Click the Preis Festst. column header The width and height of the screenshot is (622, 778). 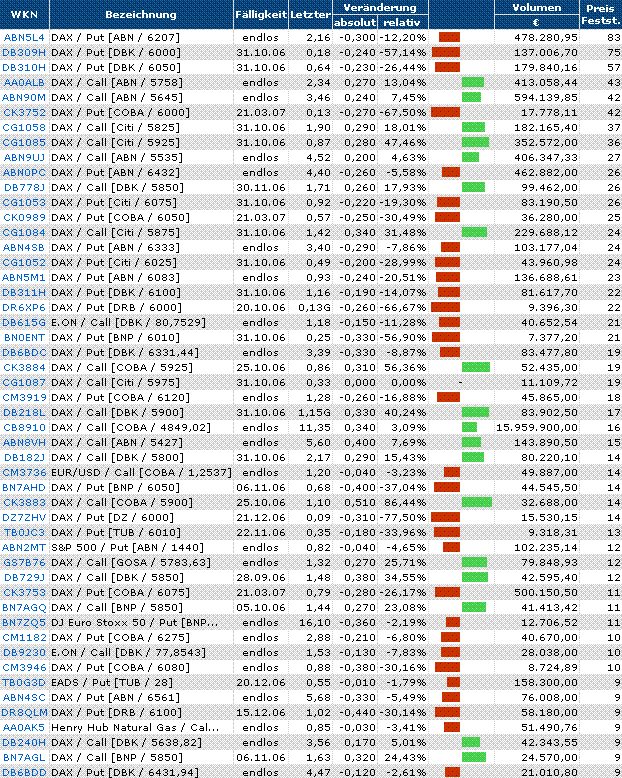coord(601,14)
